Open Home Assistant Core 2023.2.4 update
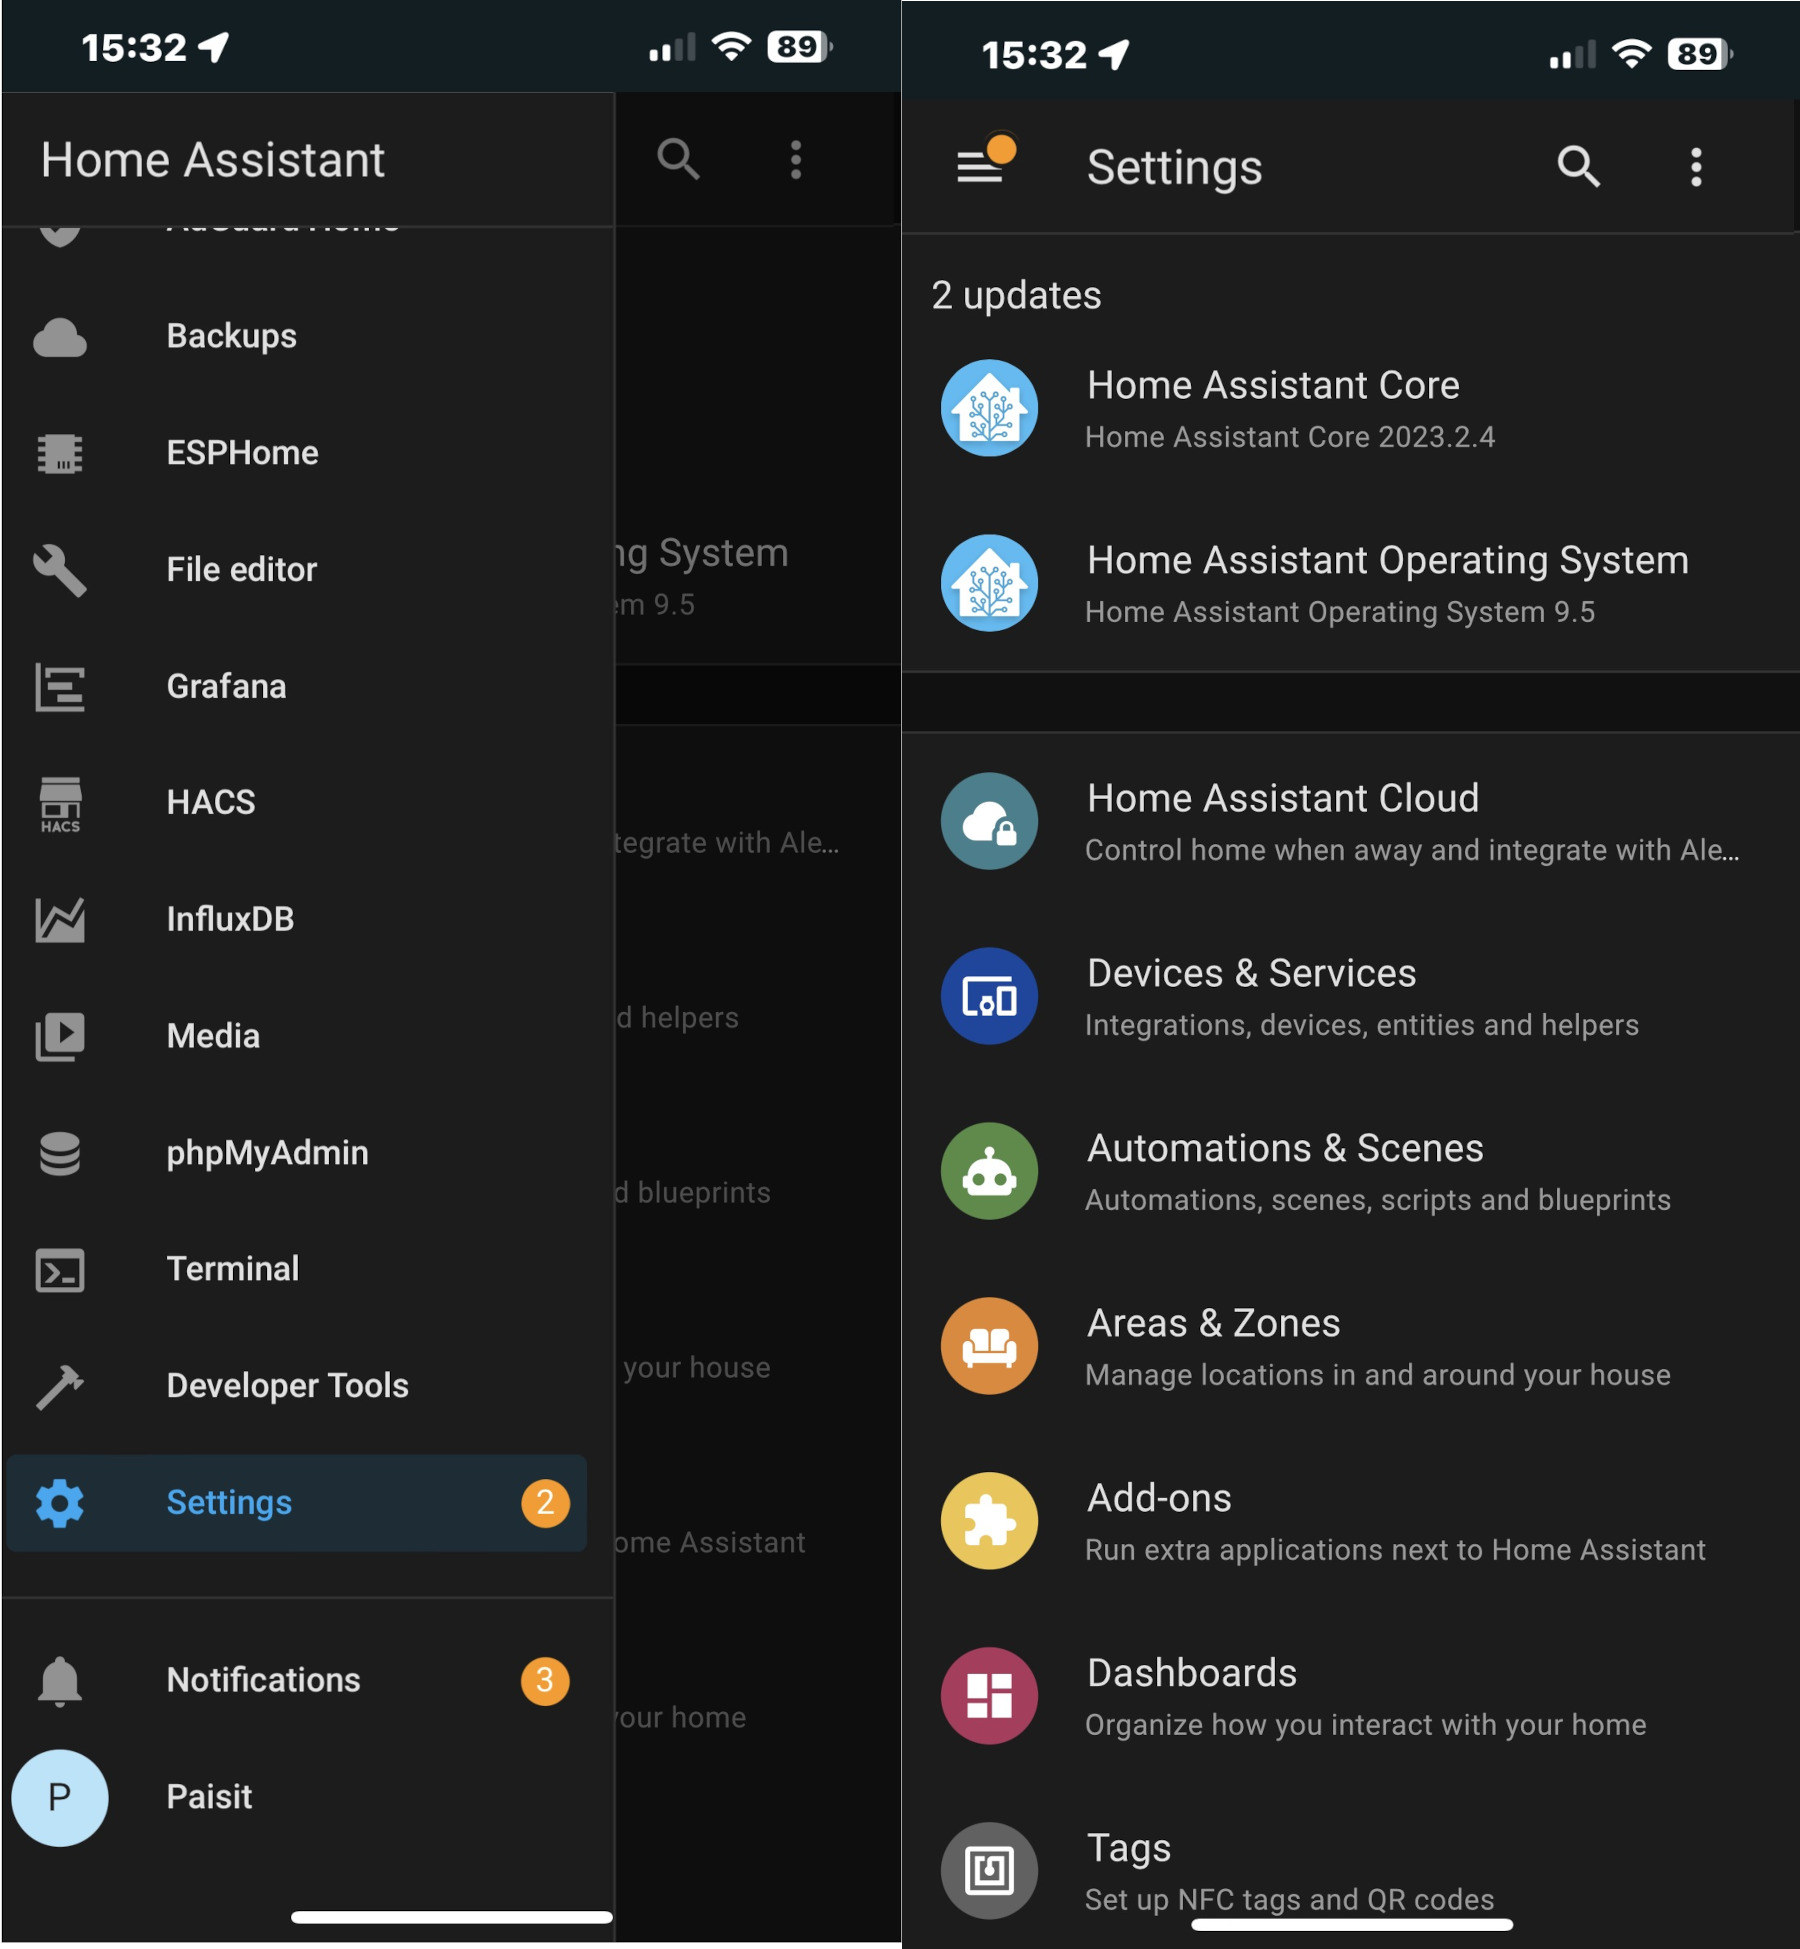This screenshot has height=1949, width=1800. [1350, 409]
